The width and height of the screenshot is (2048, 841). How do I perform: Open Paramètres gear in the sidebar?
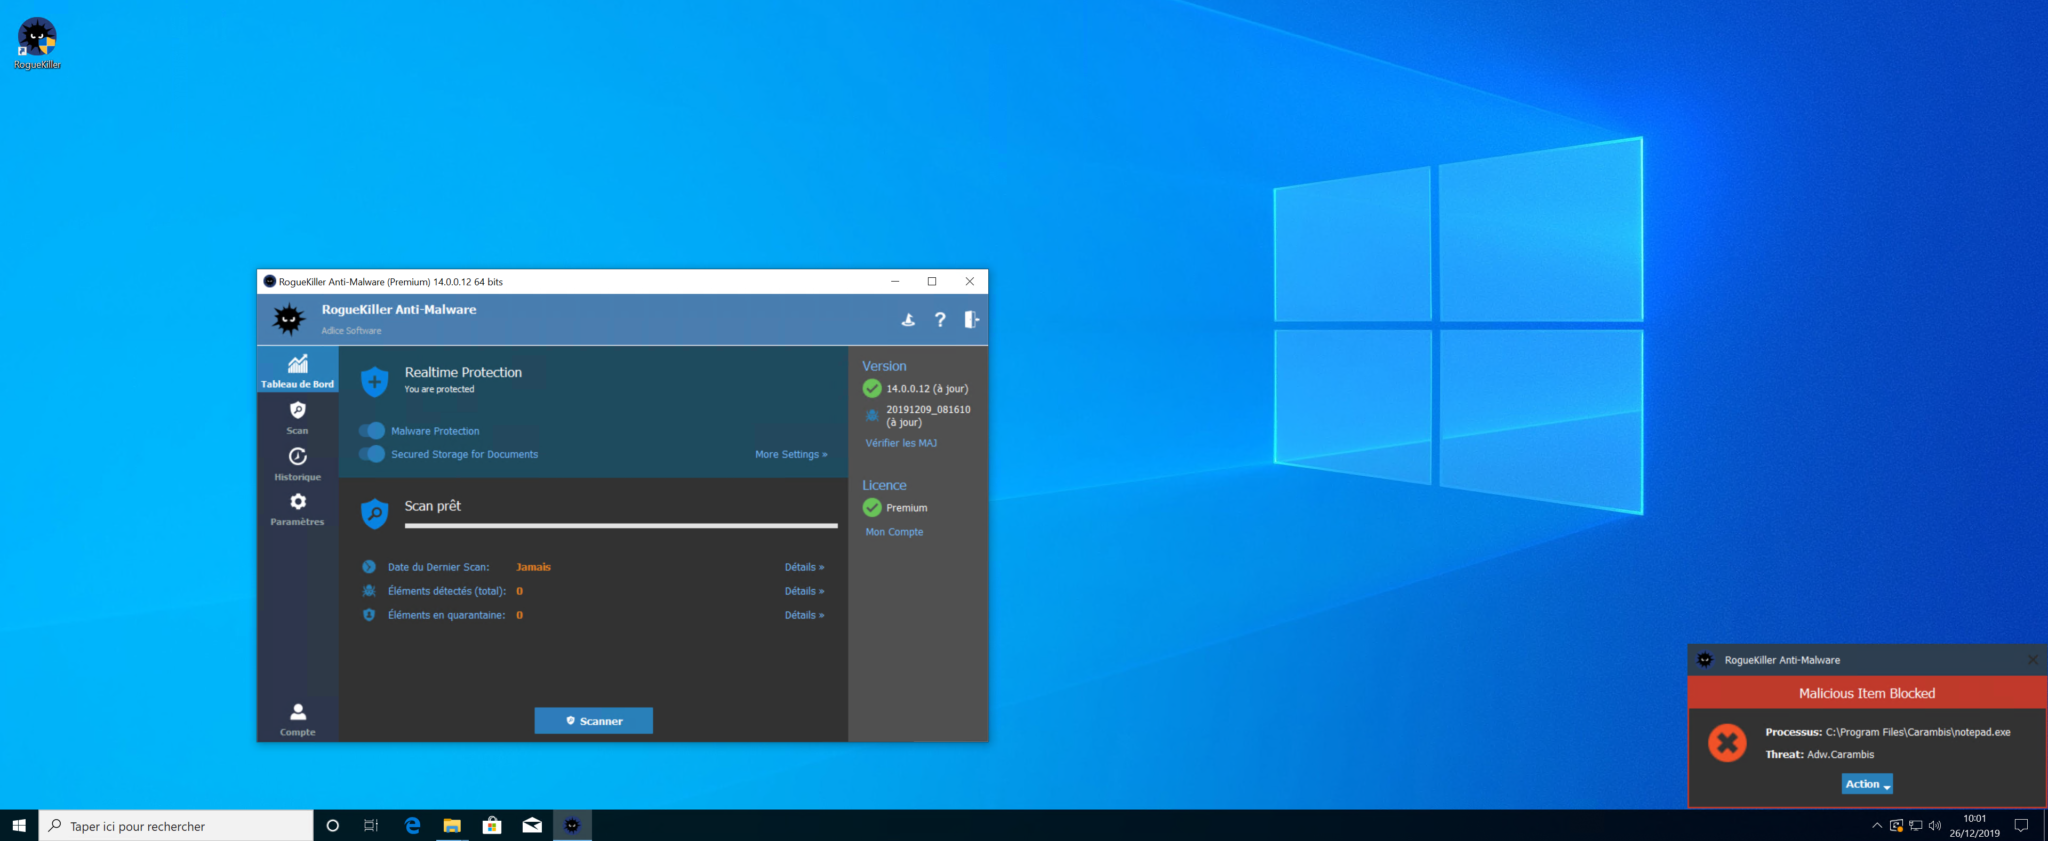pyautogui.click(x=297, y=508)
